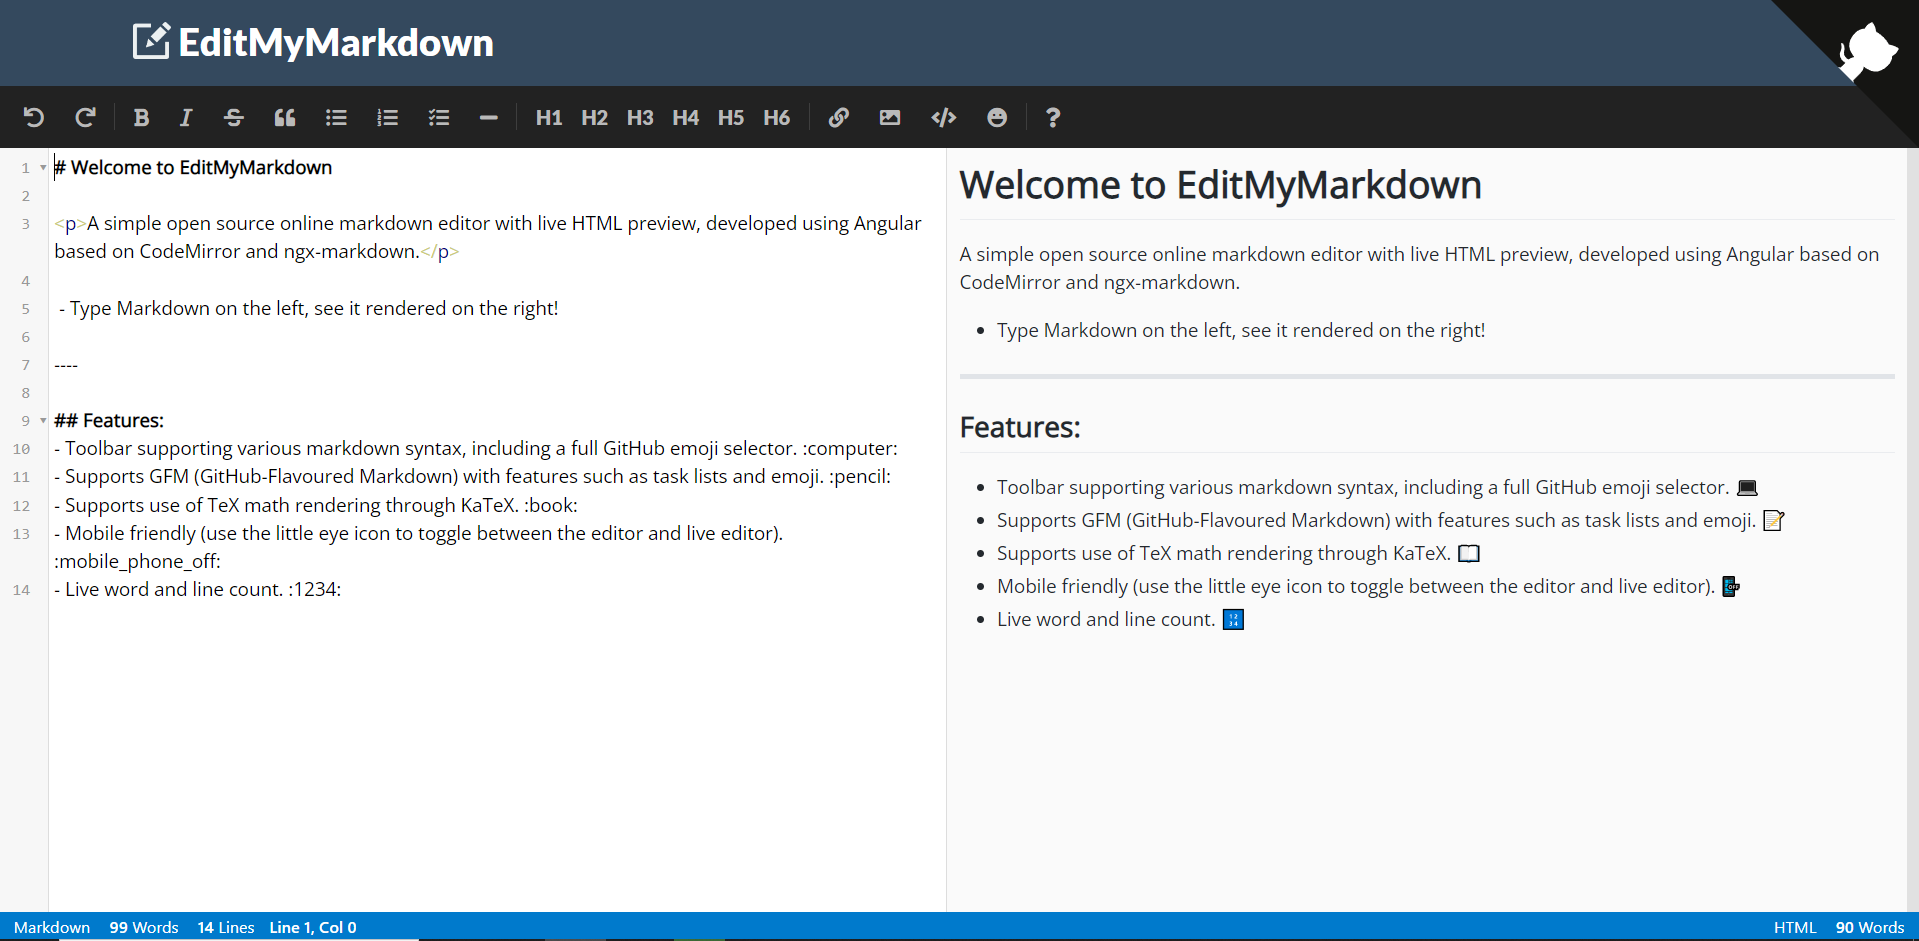The width and height of the screenshot is (1919, 941).
Task: Click line number 3 in gutter
Action: (x=26, y=224)
